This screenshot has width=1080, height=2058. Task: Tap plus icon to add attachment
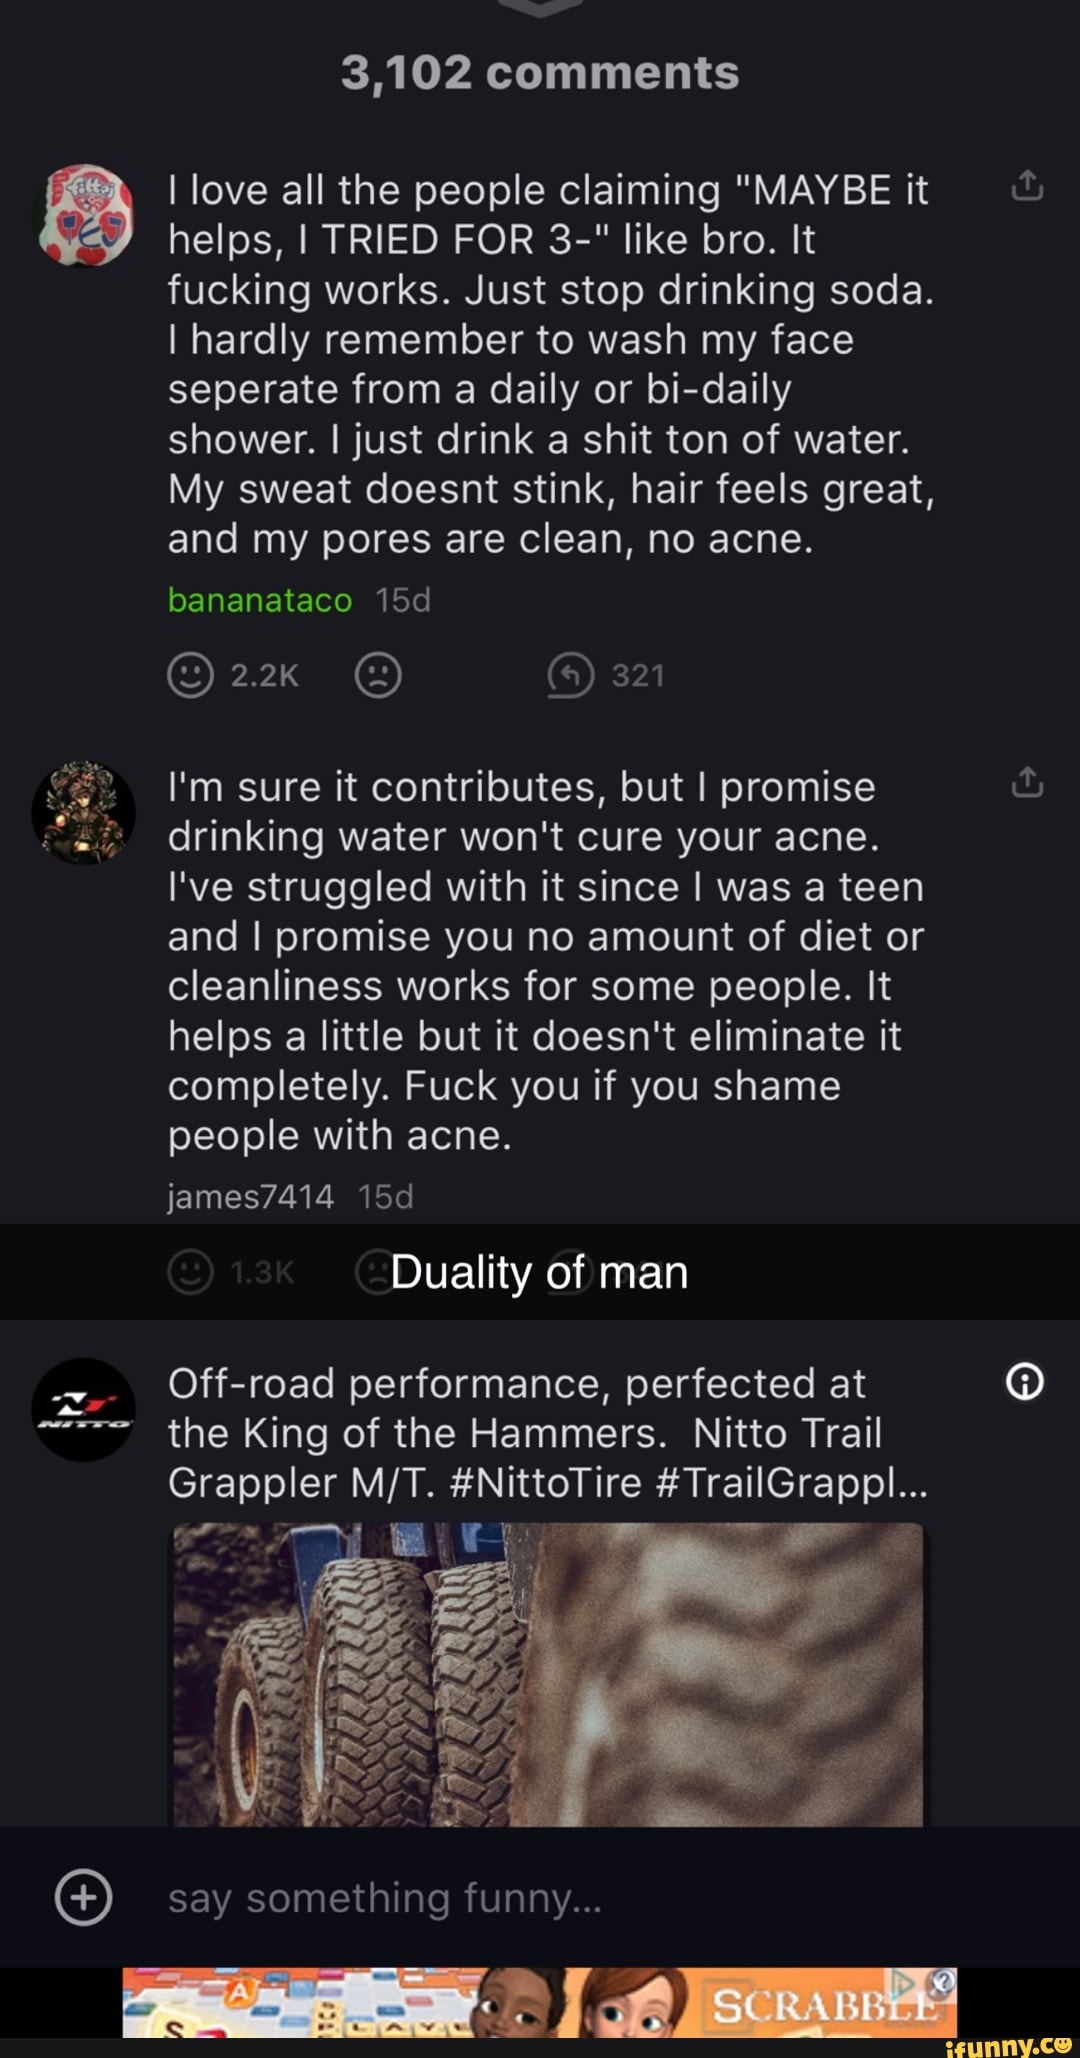tap(84, 1897)
